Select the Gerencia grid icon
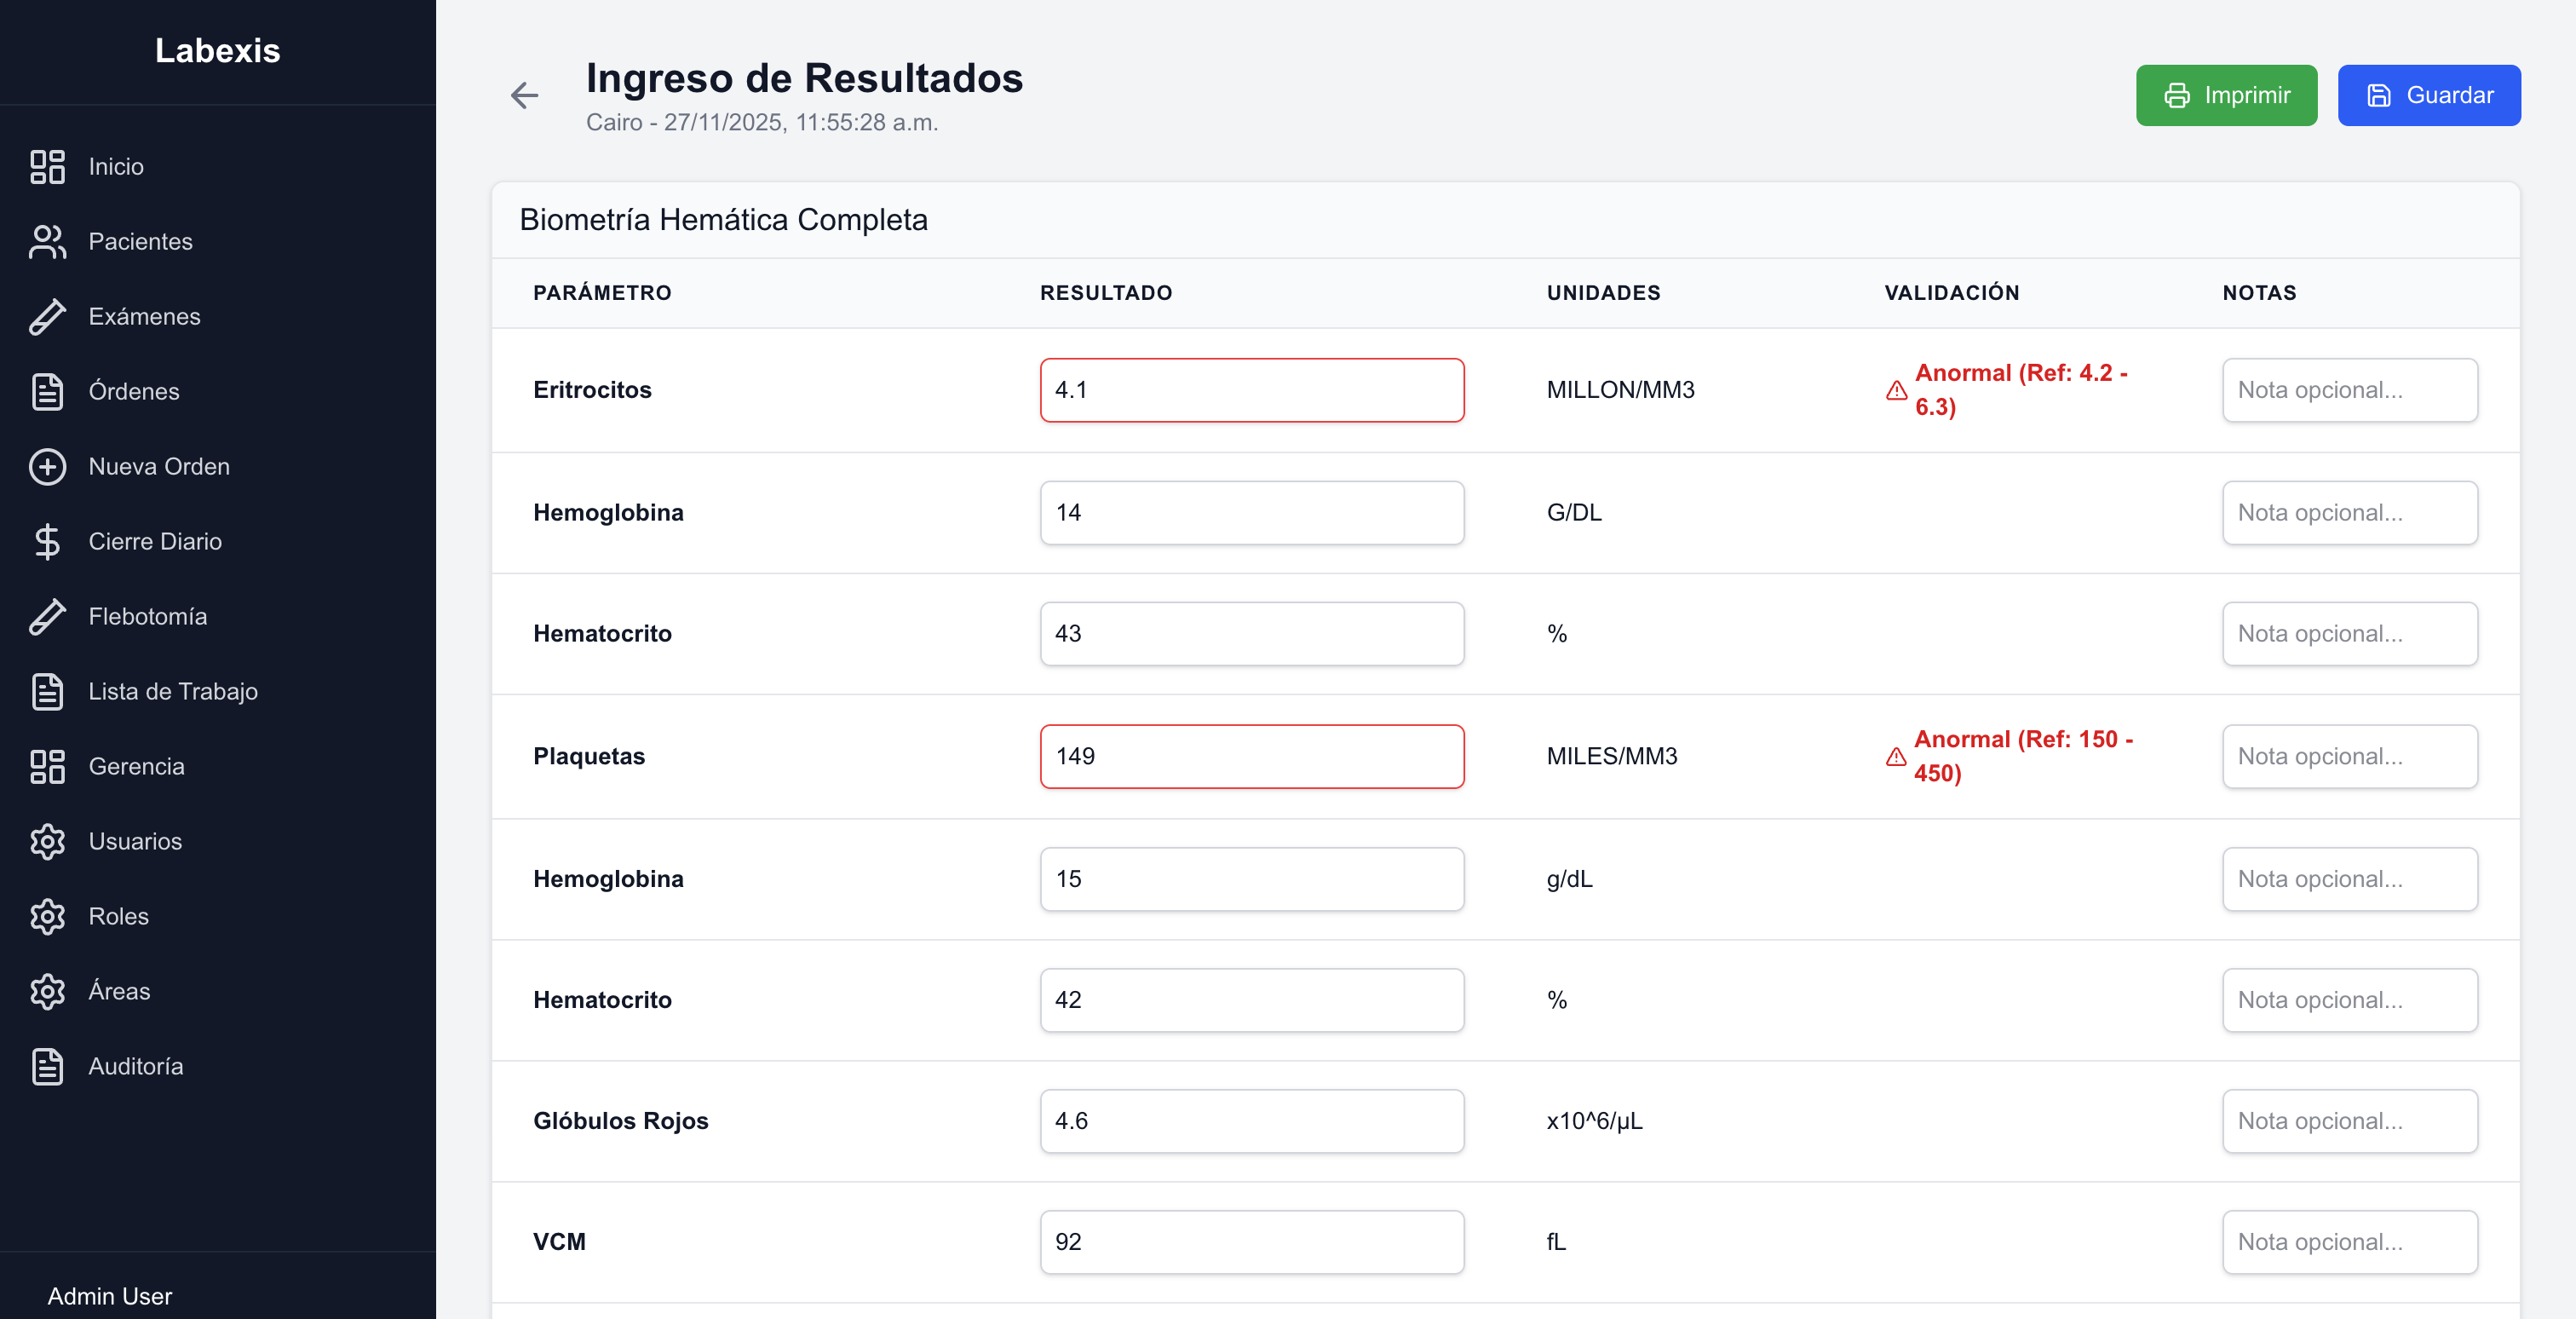This screenshot has width=2576, height=1319. click(x=48, y=766)
